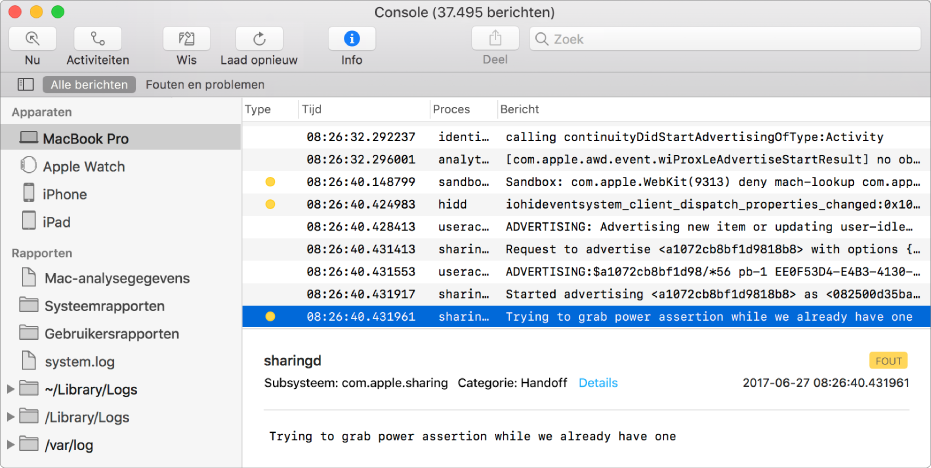Select row 'ADVERTISING: Advertising new item'

tap(587, 227)
